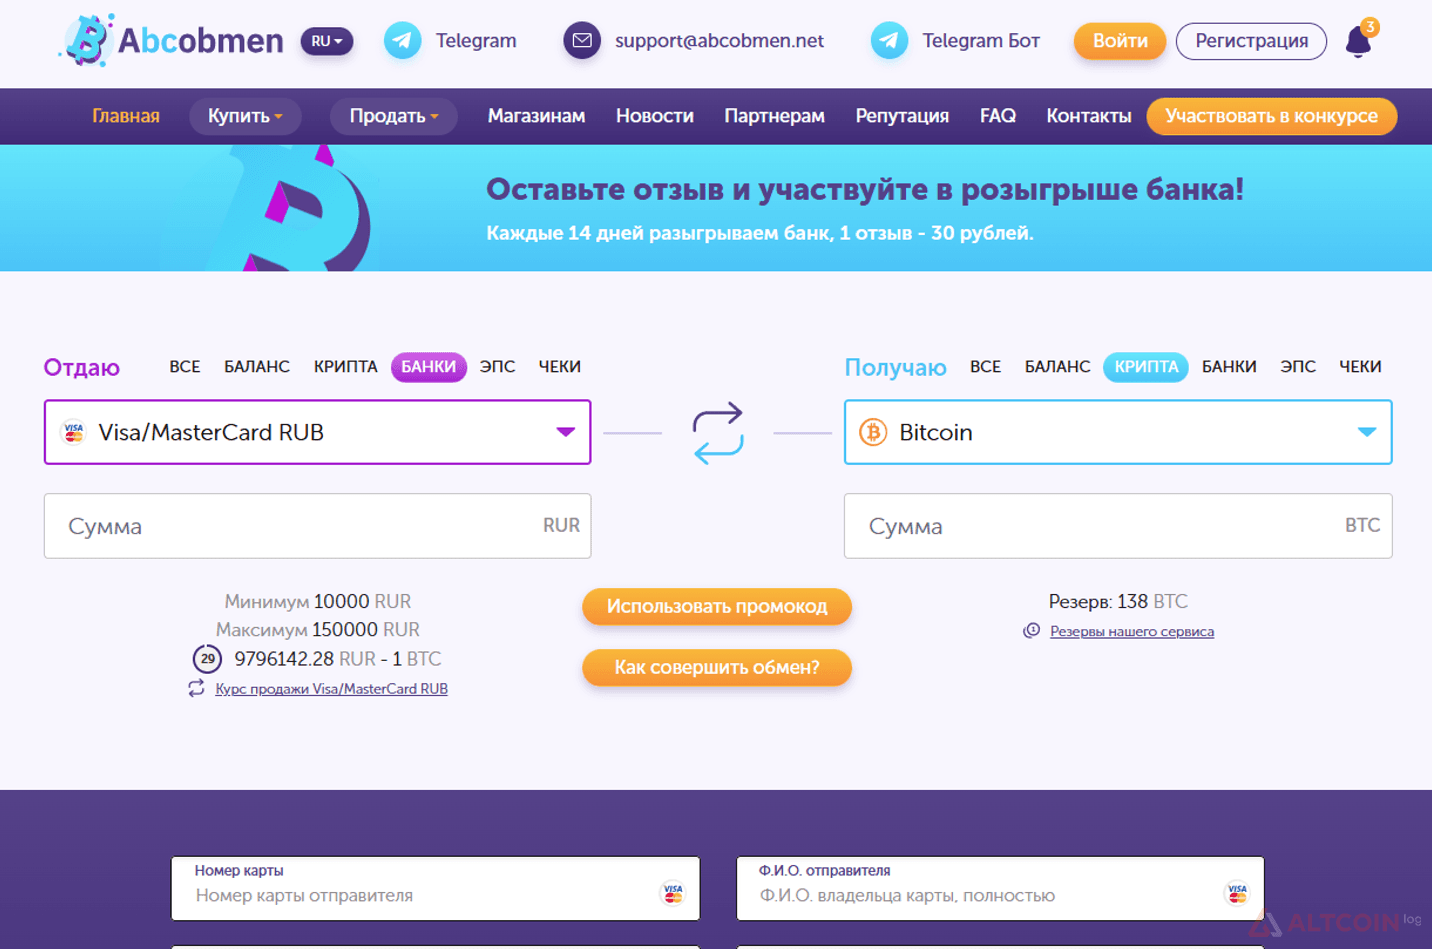
Task: Open Новости page
Action: 655,116
